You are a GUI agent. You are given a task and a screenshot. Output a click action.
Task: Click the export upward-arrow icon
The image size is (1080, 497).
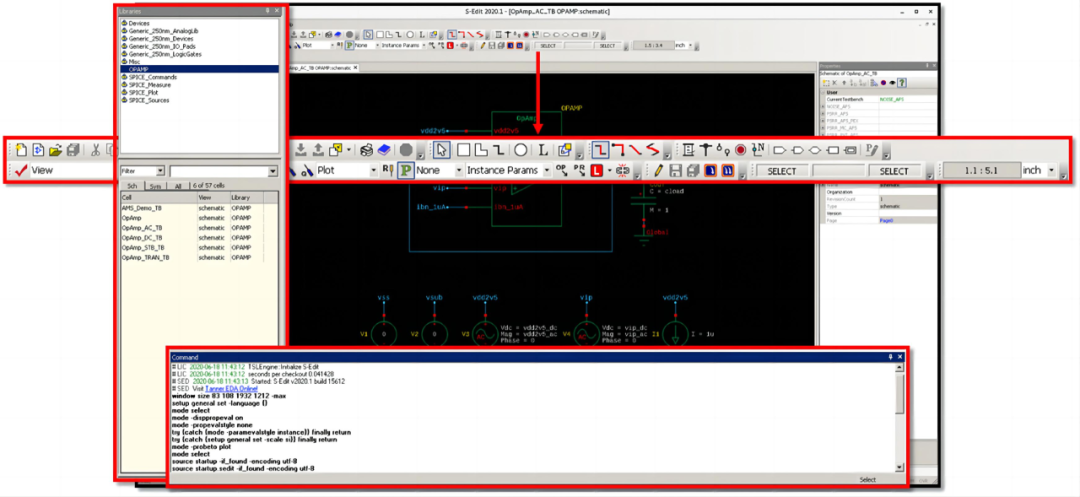(318, 149)
